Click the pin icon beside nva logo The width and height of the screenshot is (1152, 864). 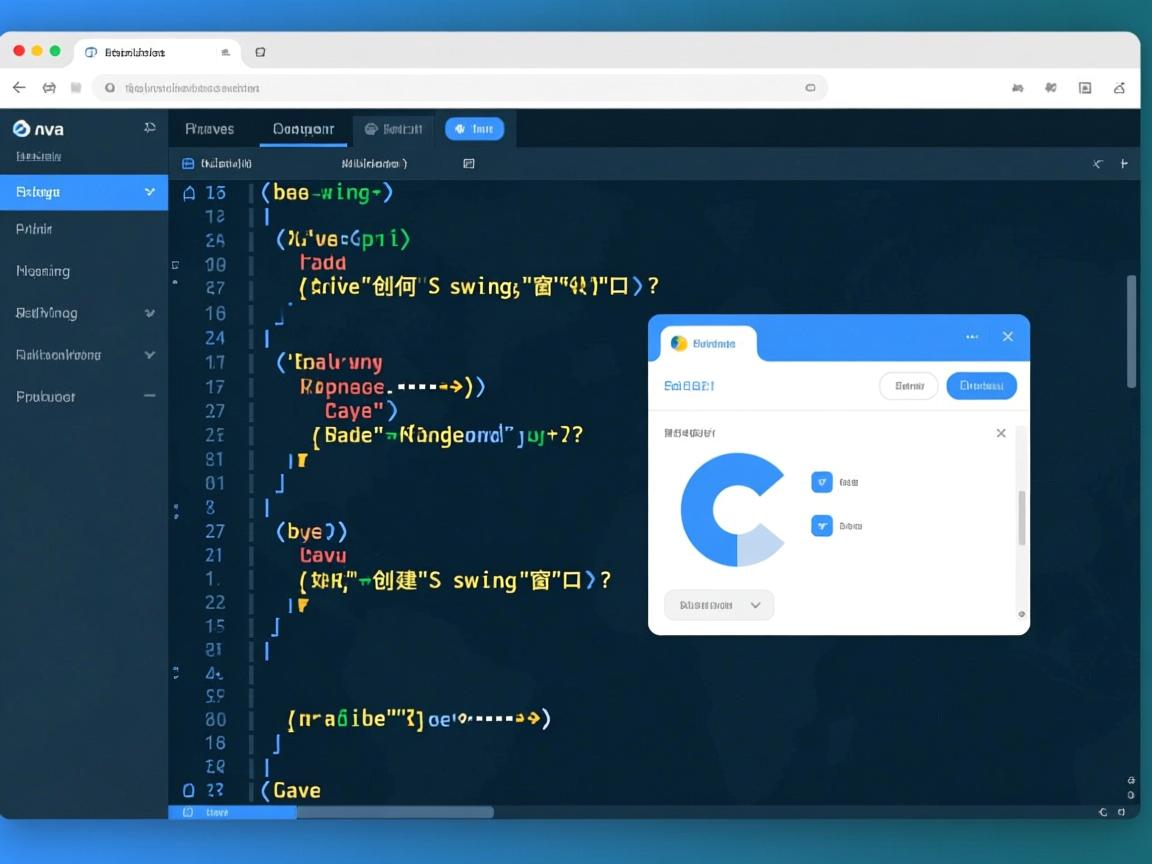pyautogui.click(x=150, y=128)
